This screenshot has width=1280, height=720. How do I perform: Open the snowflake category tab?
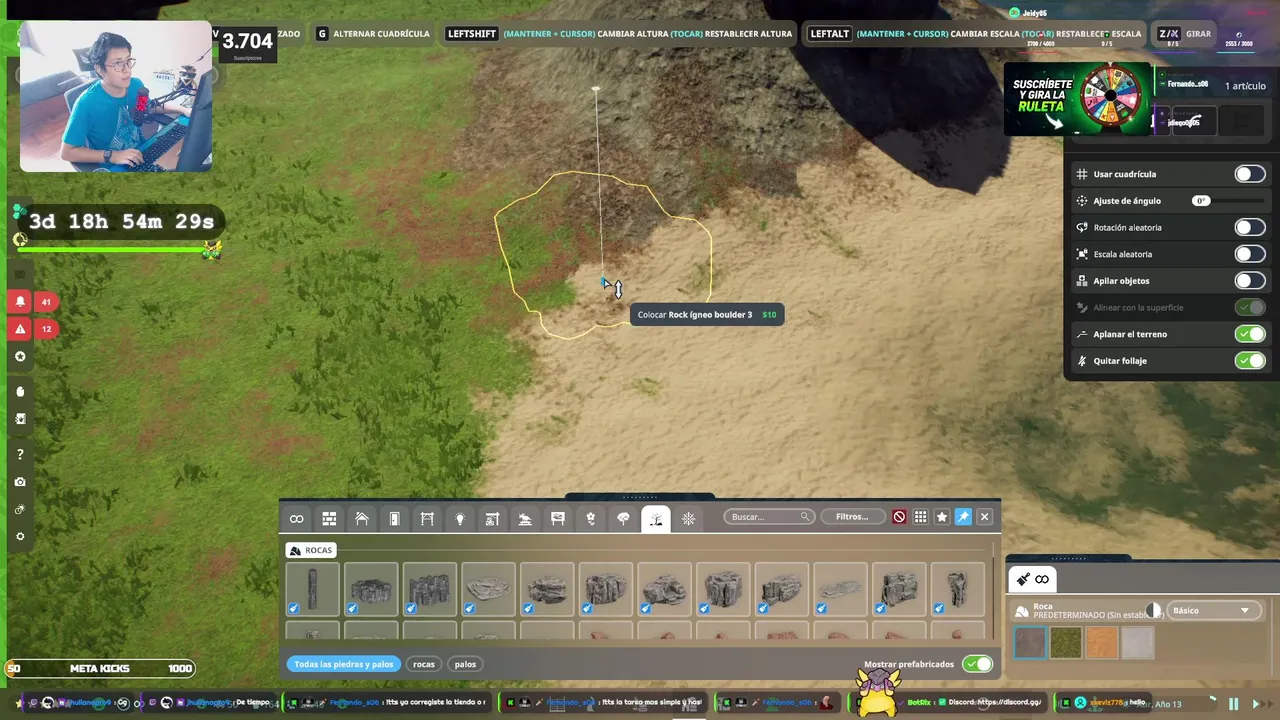click(x=688, y=518)
